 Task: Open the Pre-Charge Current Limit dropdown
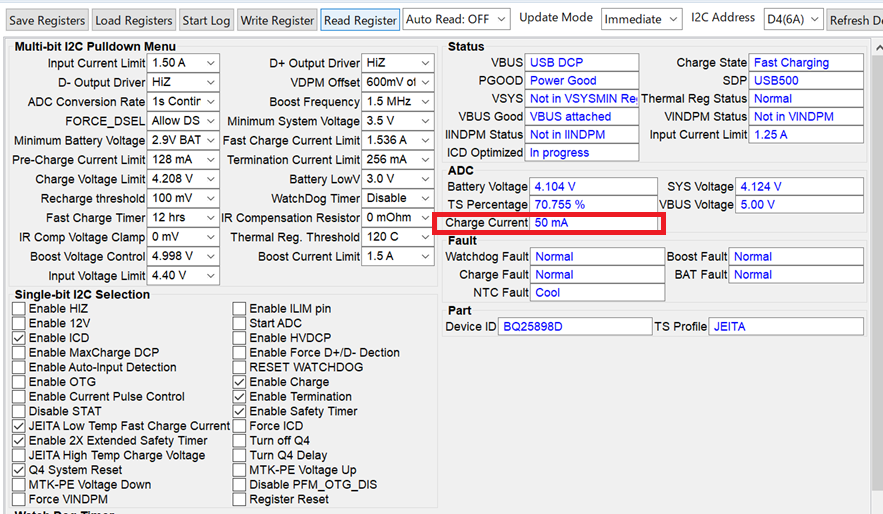[x=184, y=160]
